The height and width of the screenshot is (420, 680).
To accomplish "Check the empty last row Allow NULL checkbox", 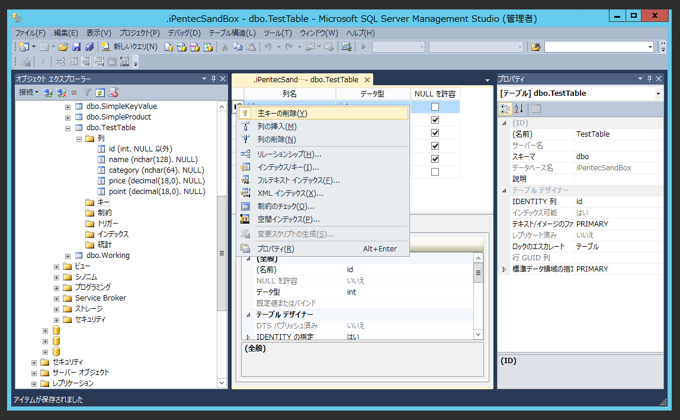I will point(435,172).
